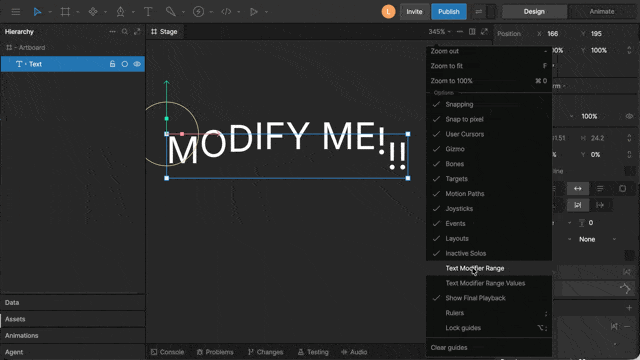Toggle Bones display option
Screen dimensions: 640x360
click(x=489, y=164)
